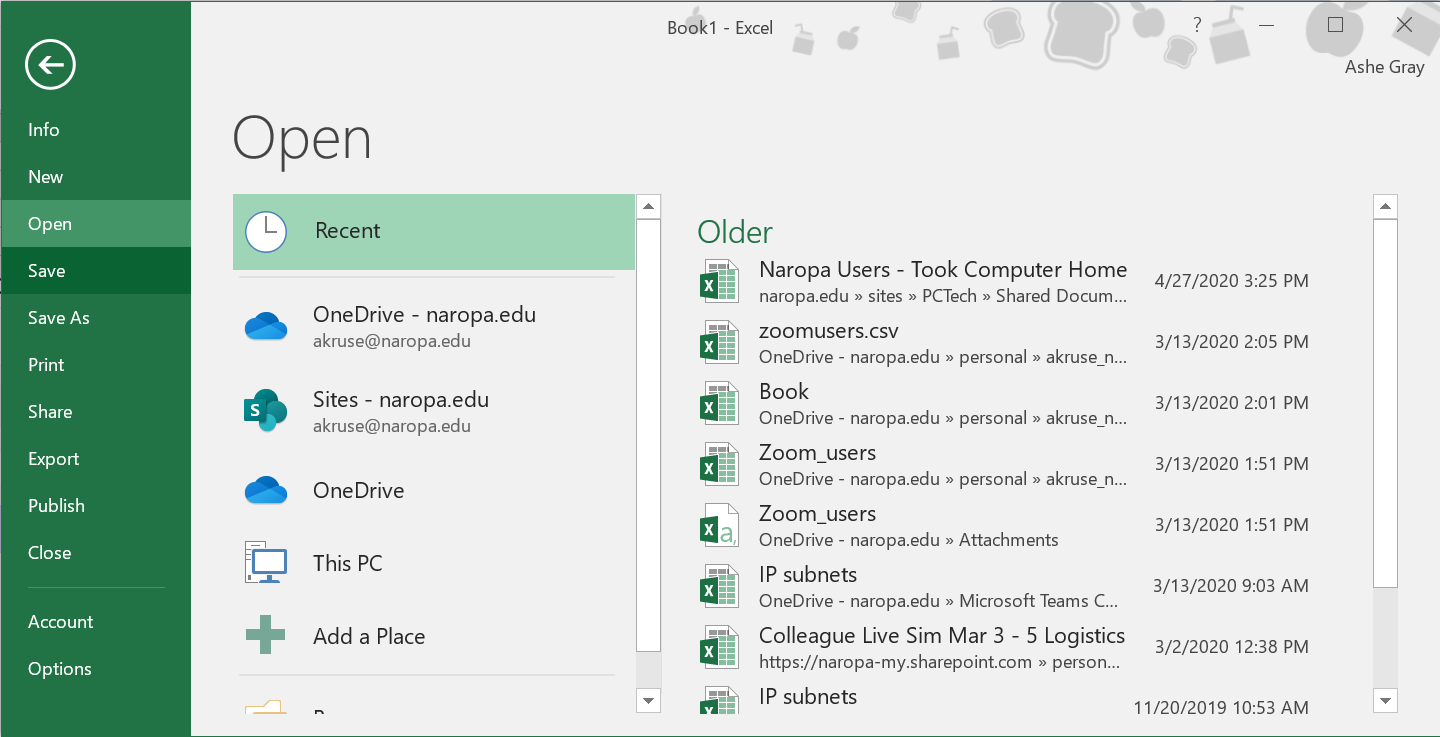Click the Older section heading

pyautogui.click(x=735, y=232)
